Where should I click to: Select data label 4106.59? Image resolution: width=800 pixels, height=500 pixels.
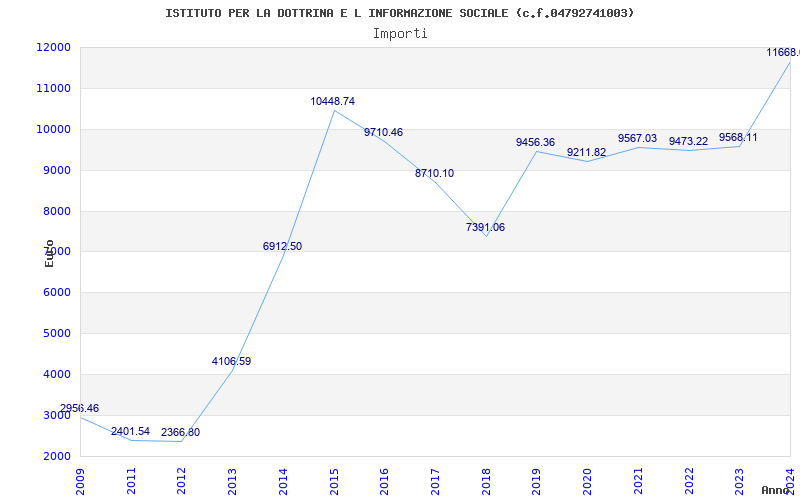[232, 362]
